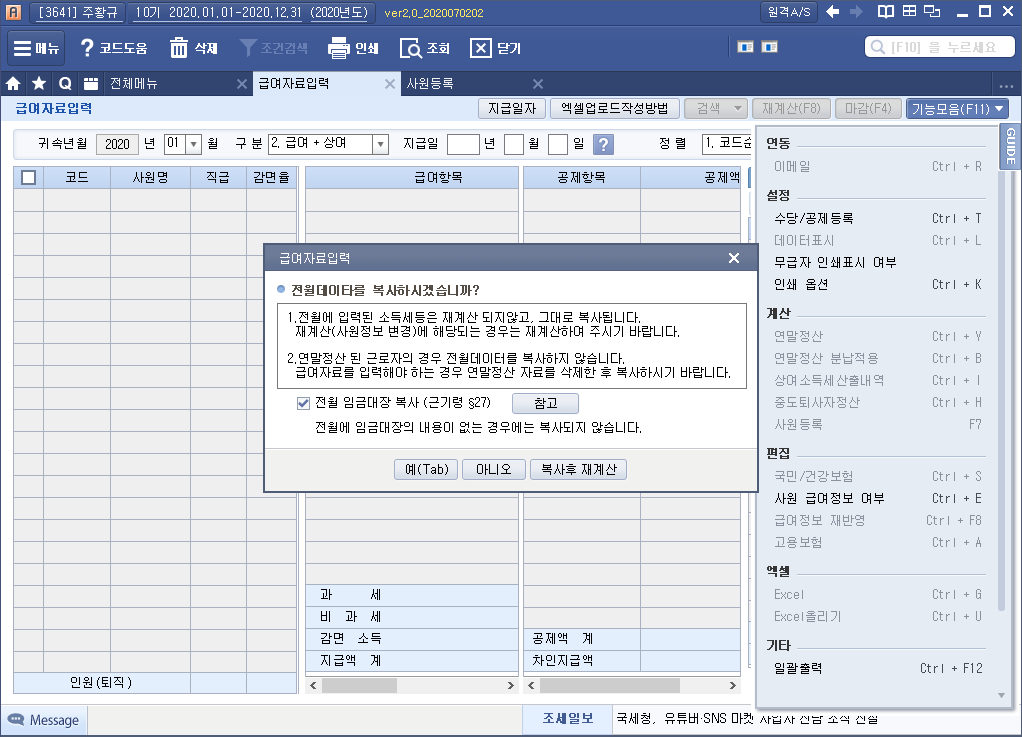Click the 삭제 trash toolbar button
Screen dimensions: 1022x737
point(194,48)
